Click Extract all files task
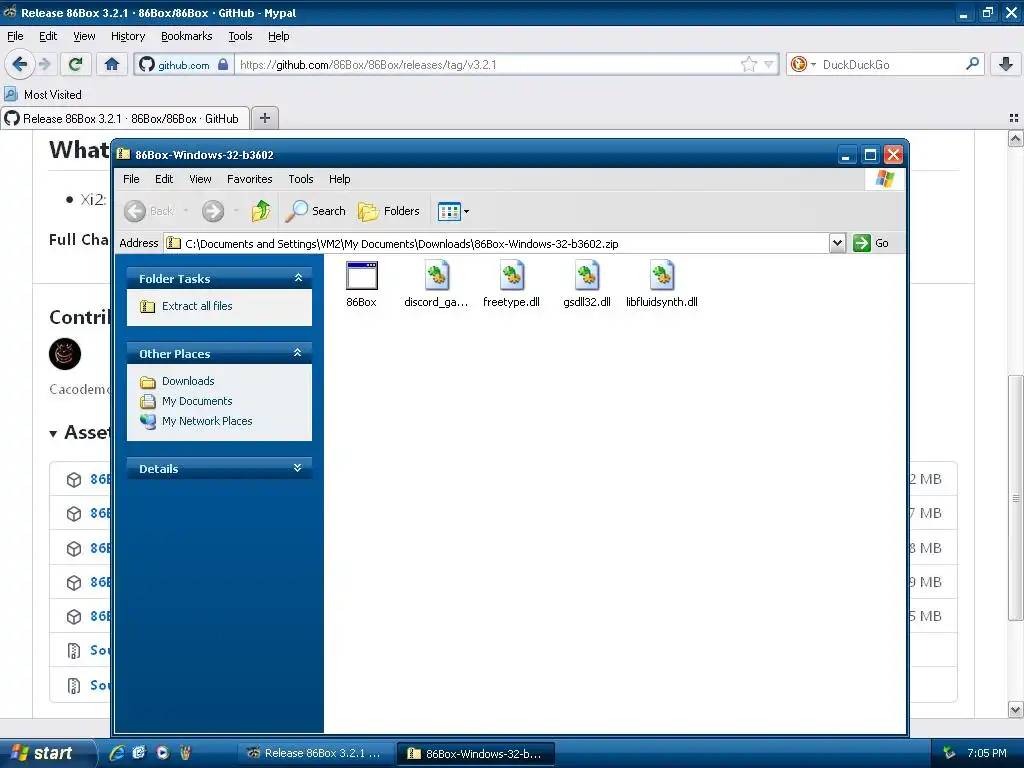This screenshot has width=1024, height=768. [x=197, y=306]
